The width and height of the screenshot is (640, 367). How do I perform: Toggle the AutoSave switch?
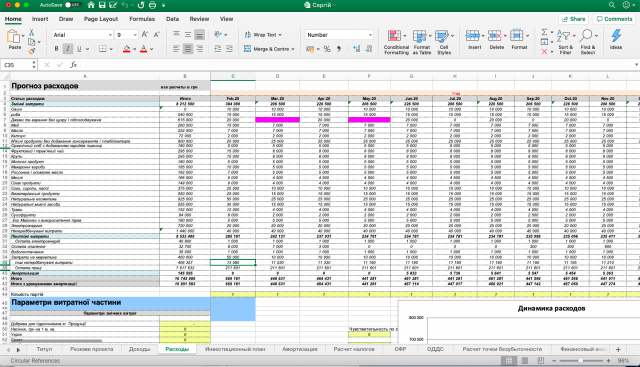pyautogui.click(x=73, y=5)
